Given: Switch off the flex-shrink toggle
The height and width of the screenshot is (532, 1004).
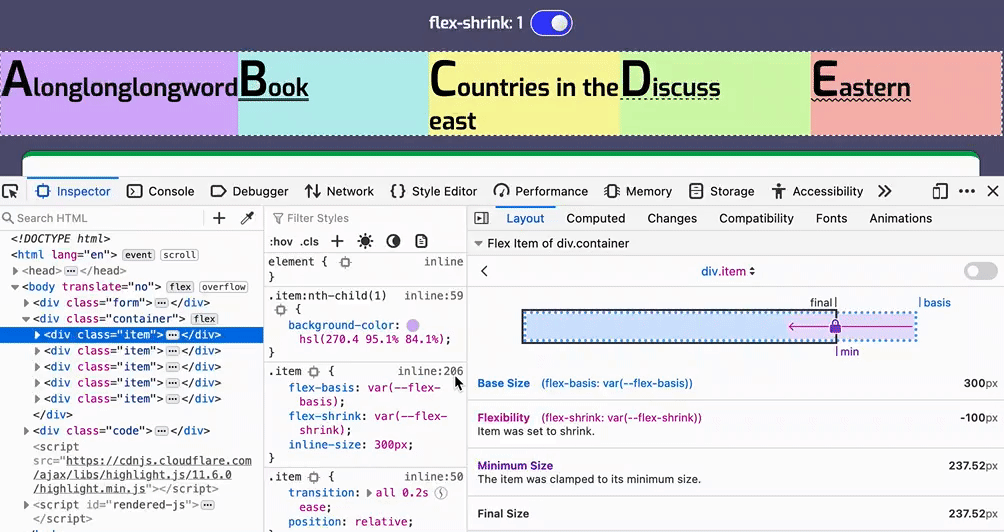Looking at the screenshot, I should click(551, 23).
